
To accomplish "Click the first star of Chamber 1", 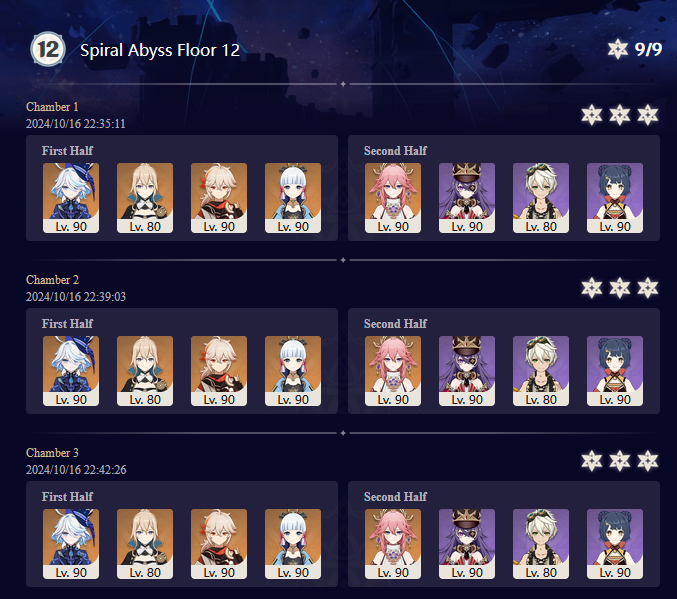I will (592, 115).
